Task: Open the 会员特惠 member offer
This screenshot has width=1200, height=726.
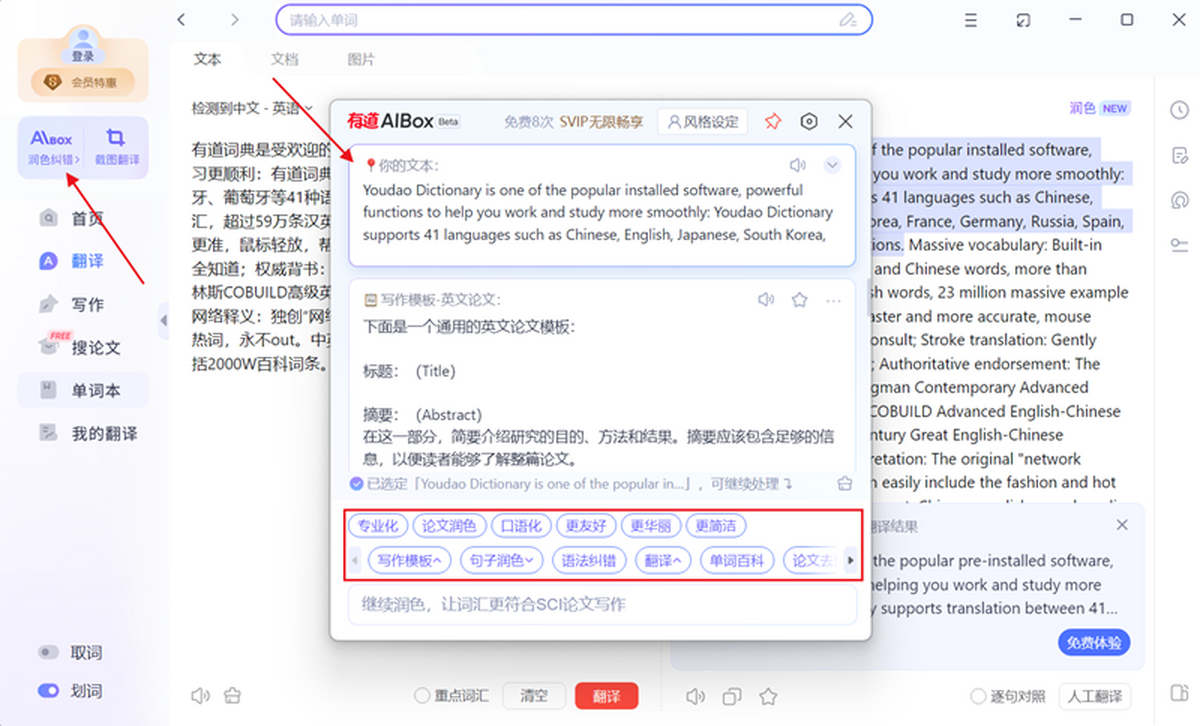Action: (82, 83)
